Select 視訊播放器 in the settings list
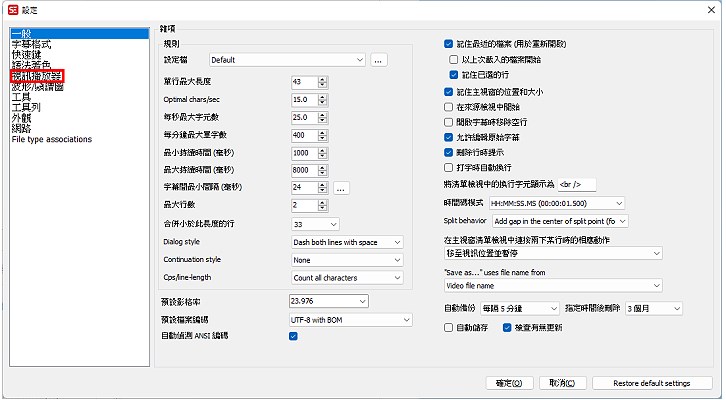726x400 pixels. pyautogui.click(x=37, y=76)
